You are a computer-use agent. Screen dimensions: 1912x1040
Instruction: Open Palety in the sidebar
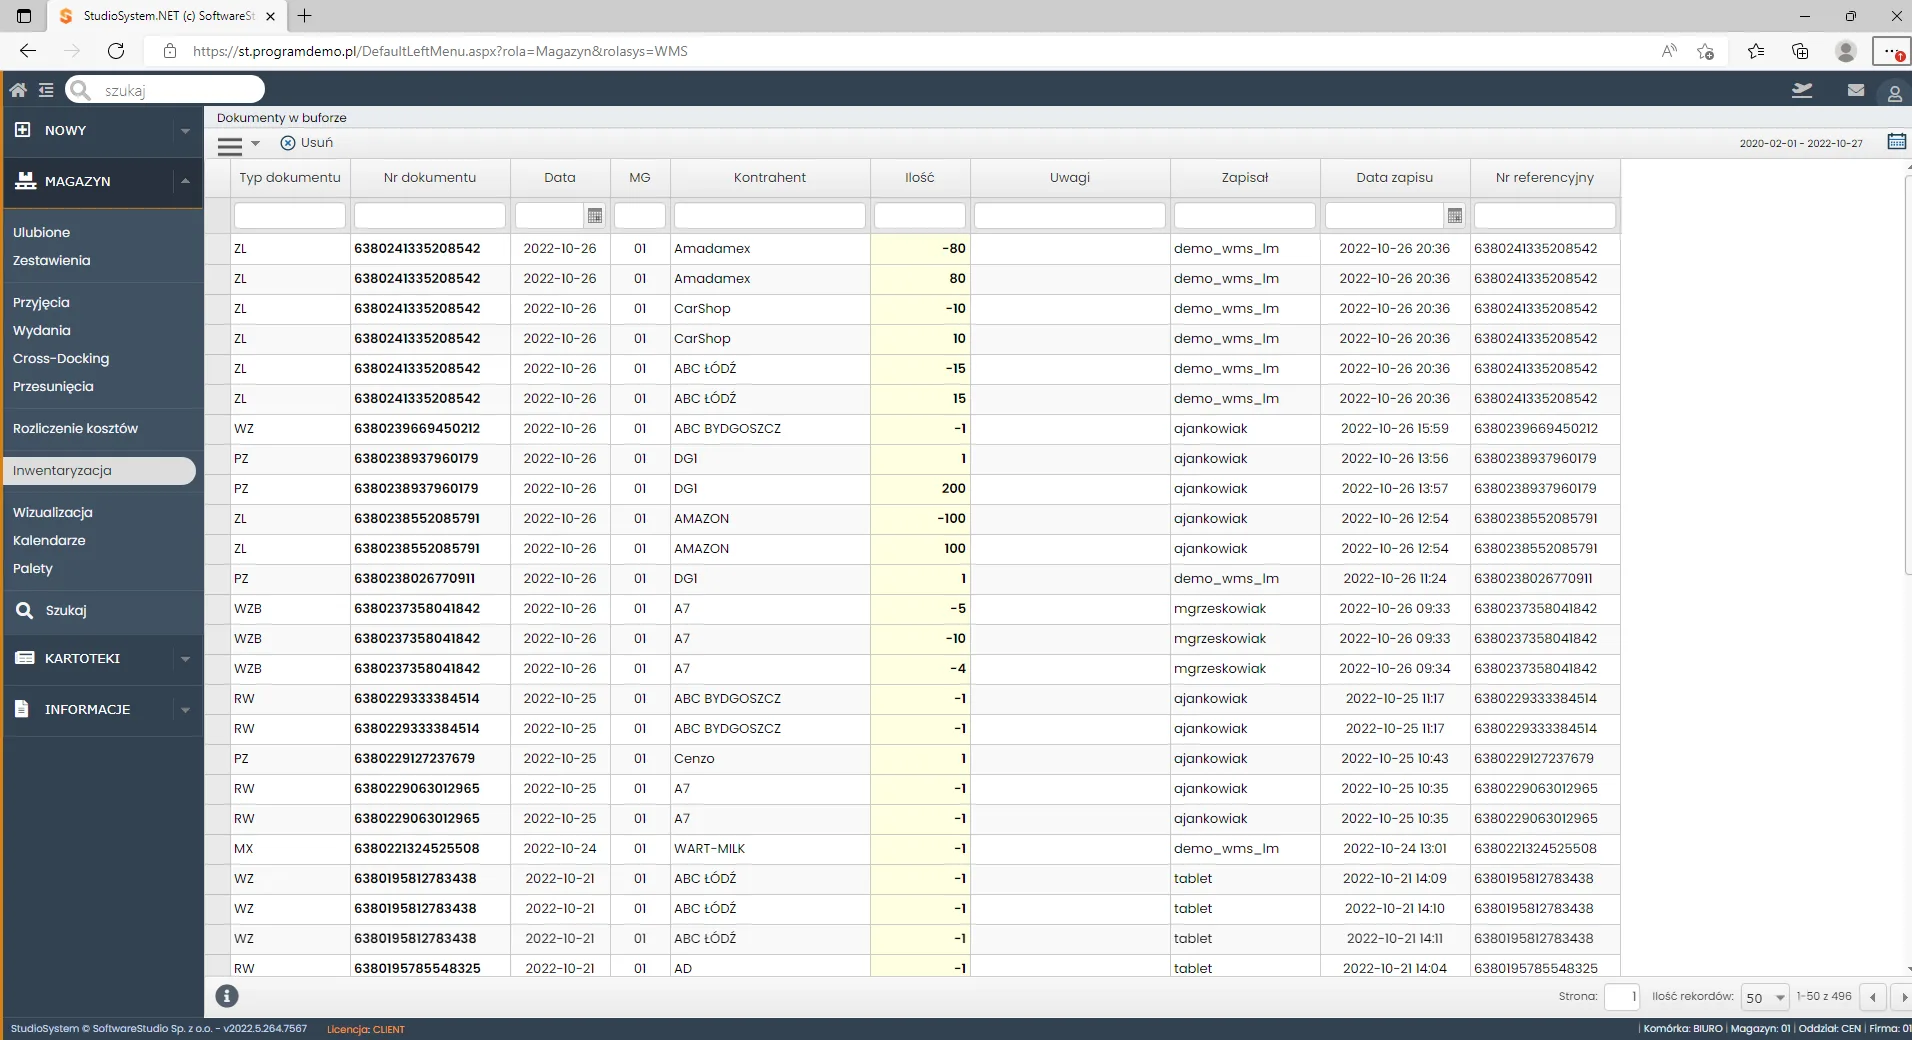(x=33, y=568)
